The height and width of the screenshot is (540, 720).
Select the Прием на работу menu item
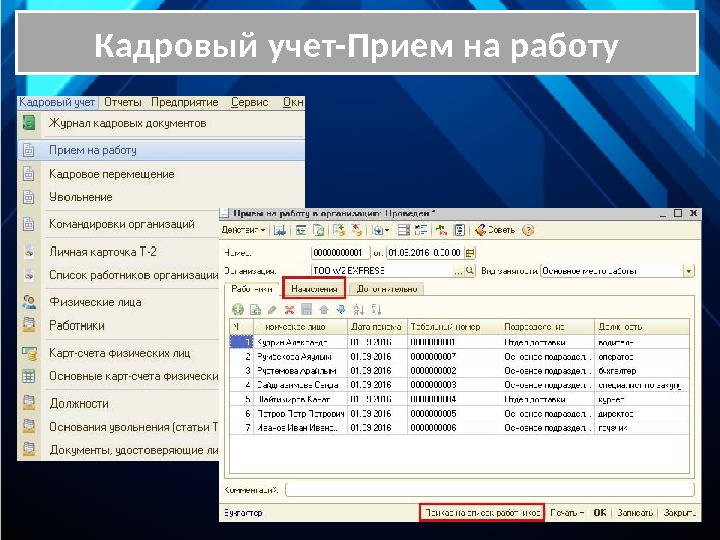(x=161, y=150)
